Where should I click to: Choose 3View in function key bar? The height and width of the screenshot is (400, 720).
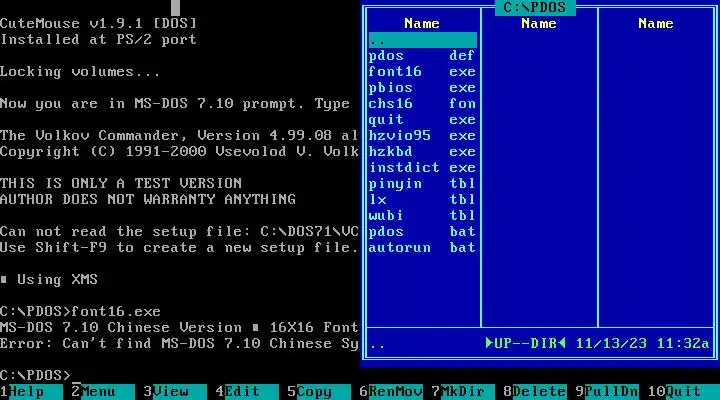pyautogui.click(x=174, y=391)
